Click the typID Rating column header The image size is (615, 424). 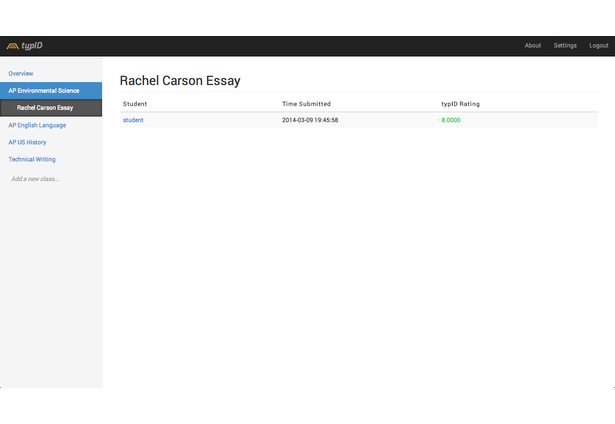[x=460, y=104]
